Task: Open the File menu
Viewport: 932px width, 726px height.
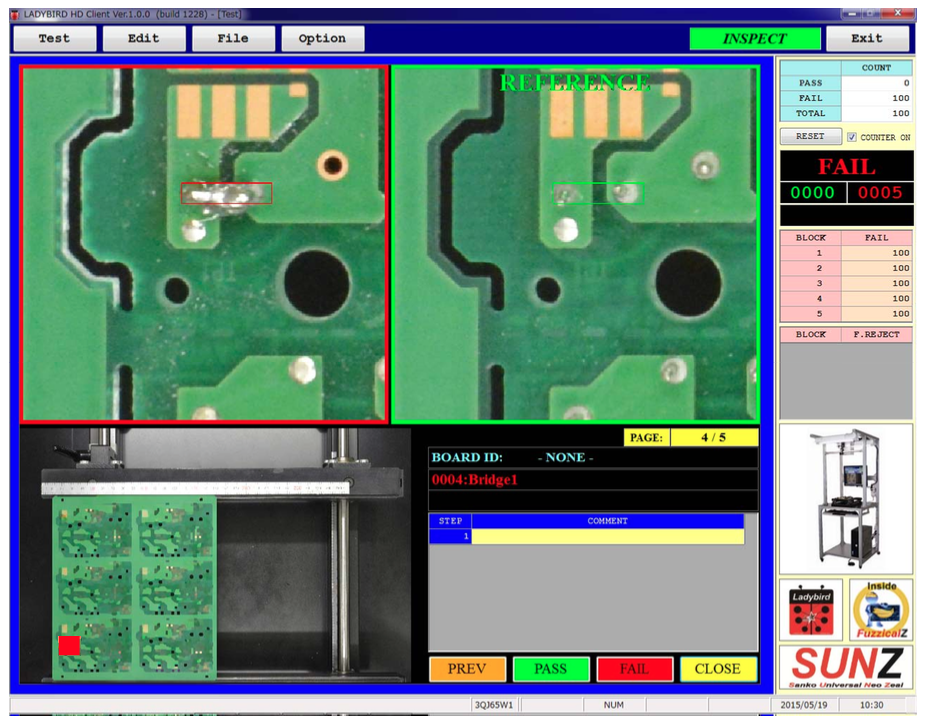Action: 233,39
